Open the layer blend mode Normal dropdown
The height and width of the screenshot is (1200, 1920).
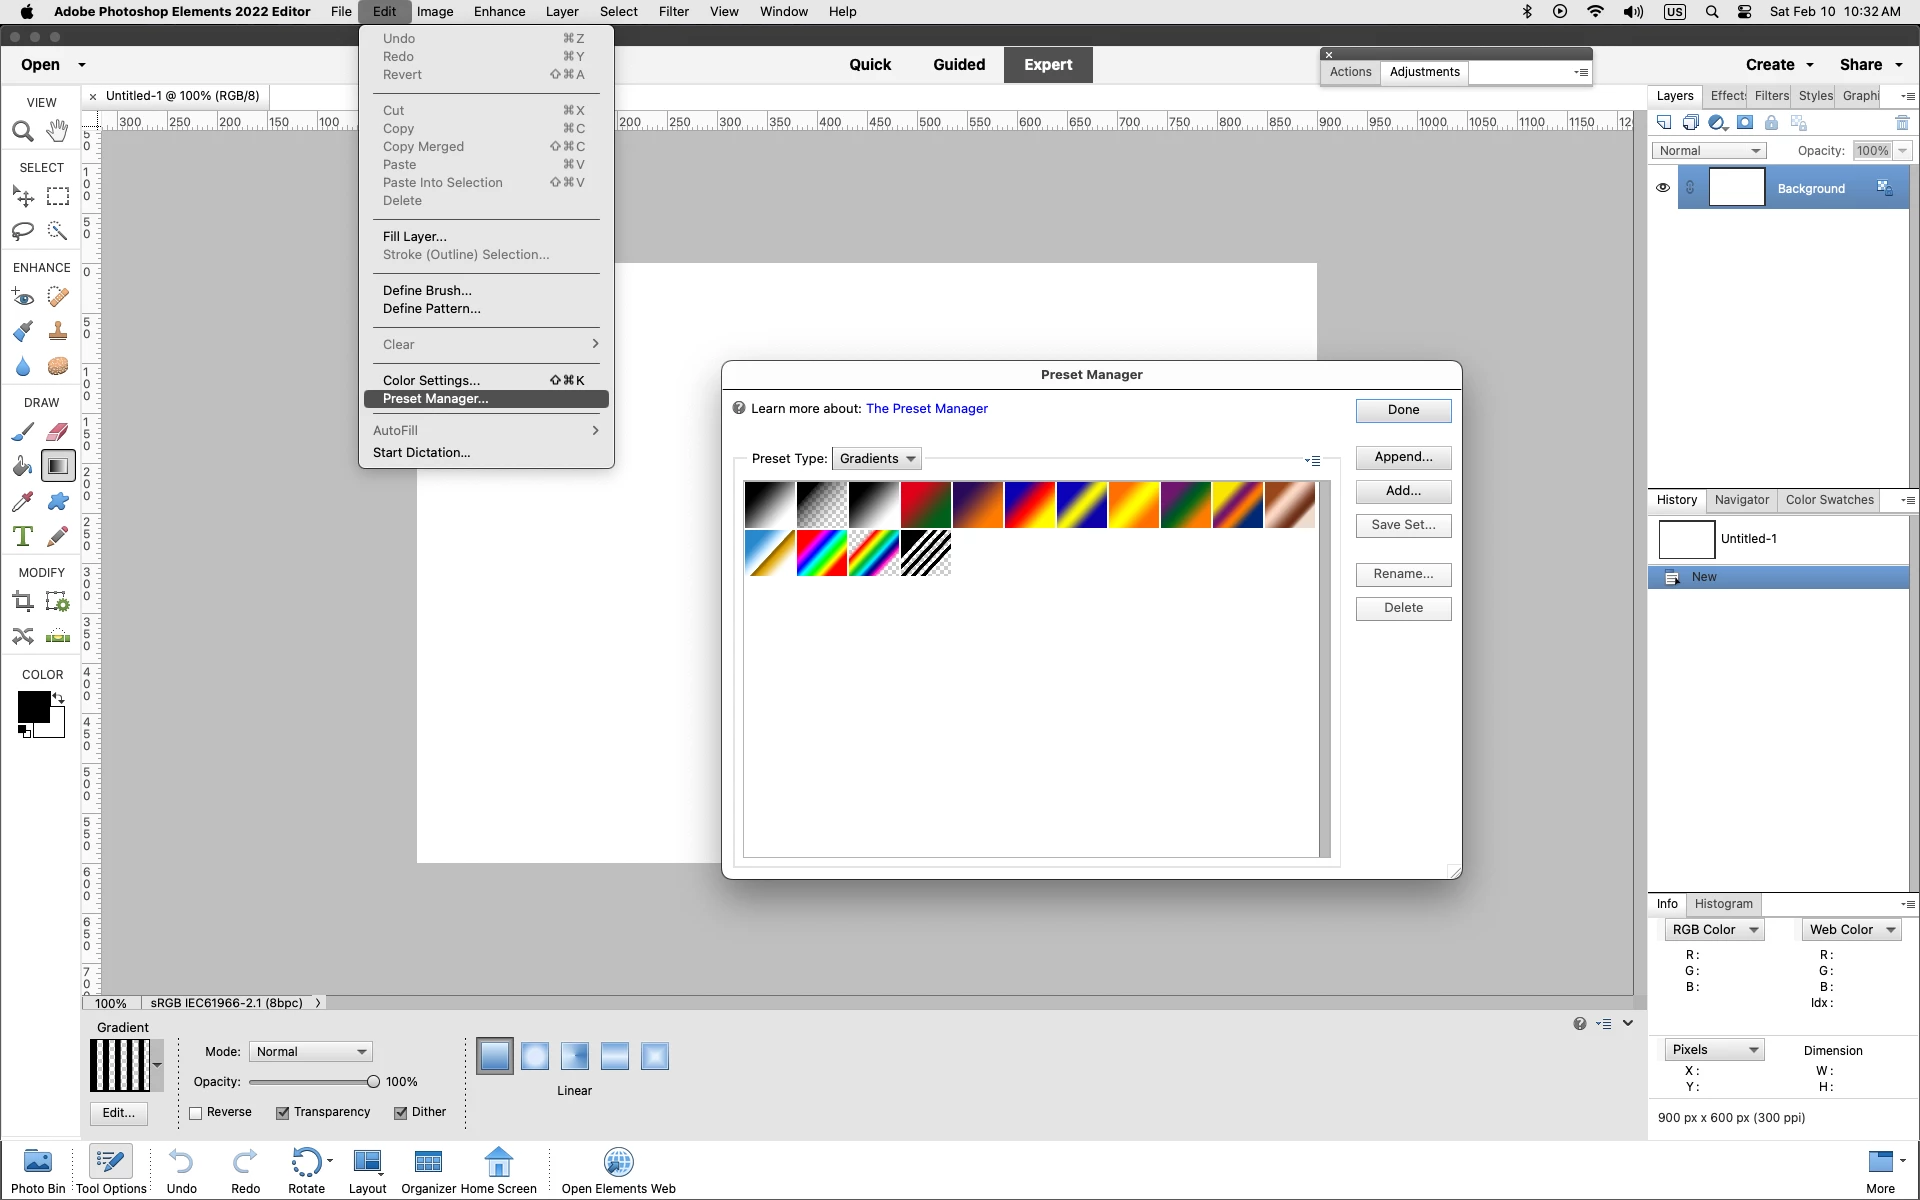[1708, 151]
